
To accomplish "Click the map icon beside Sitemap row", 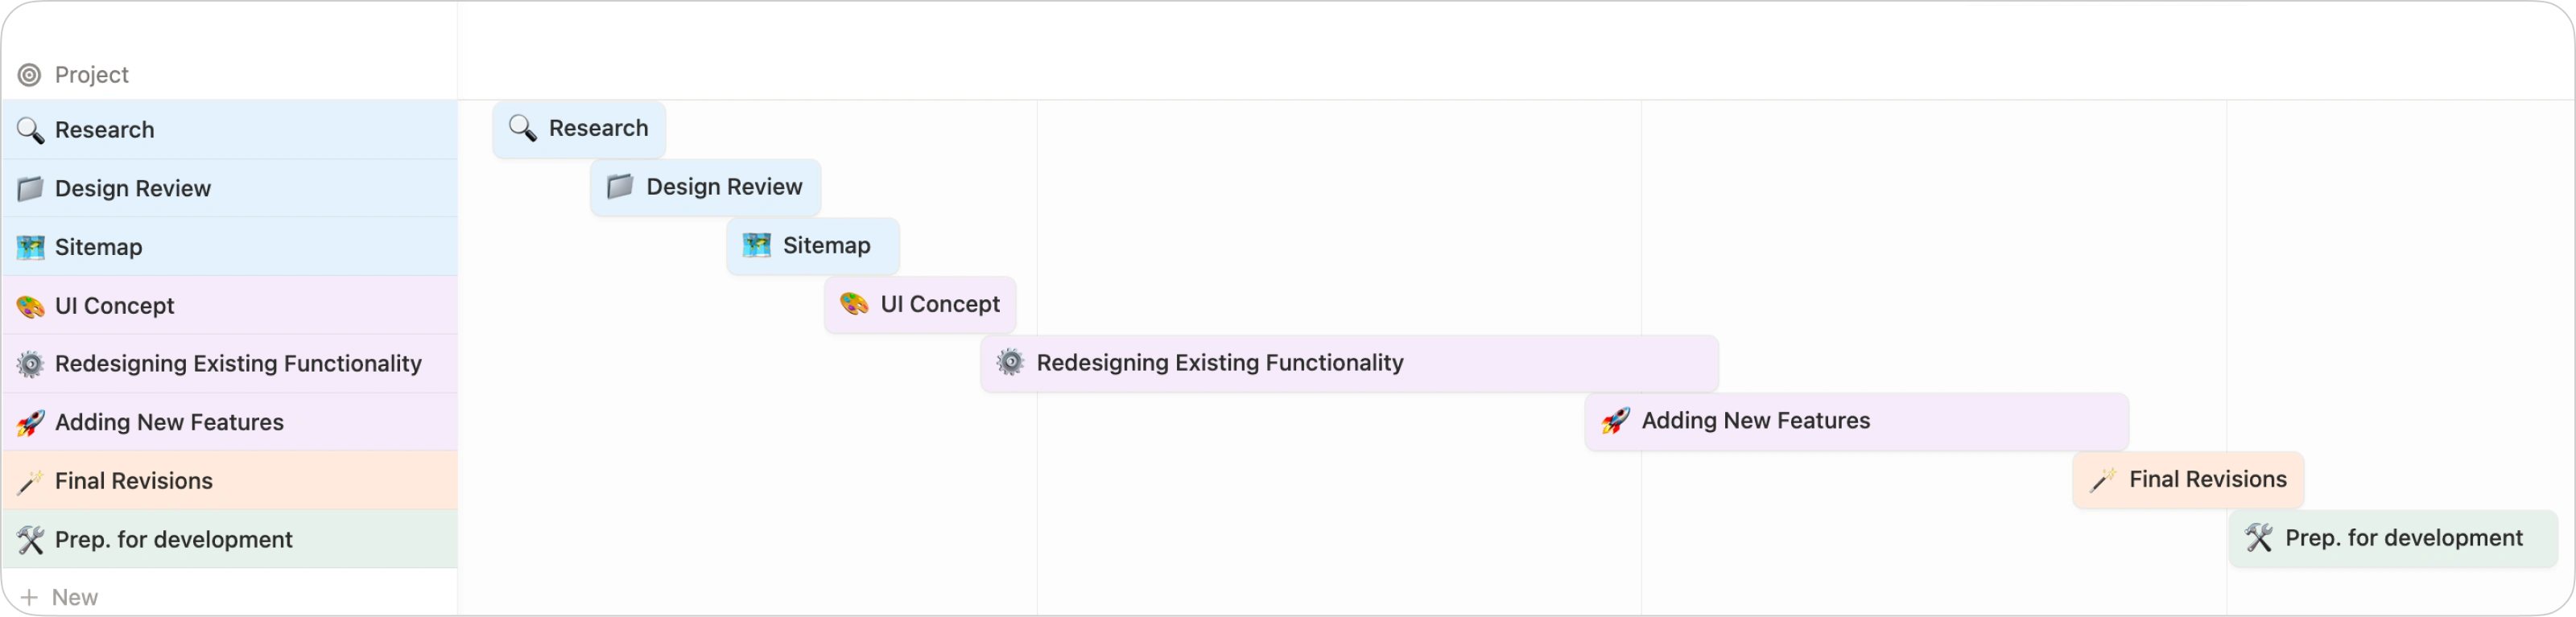I will click(30, 247).
